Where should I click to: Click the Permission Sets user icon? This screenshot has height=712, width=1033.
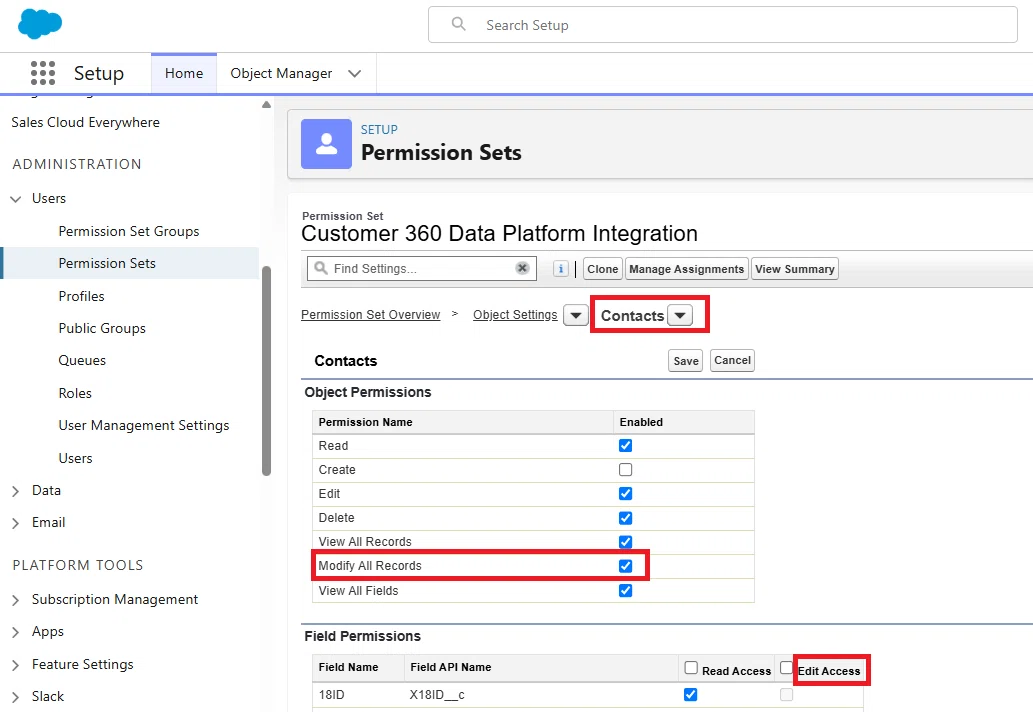pyautogui.click(x=326, y=144)
